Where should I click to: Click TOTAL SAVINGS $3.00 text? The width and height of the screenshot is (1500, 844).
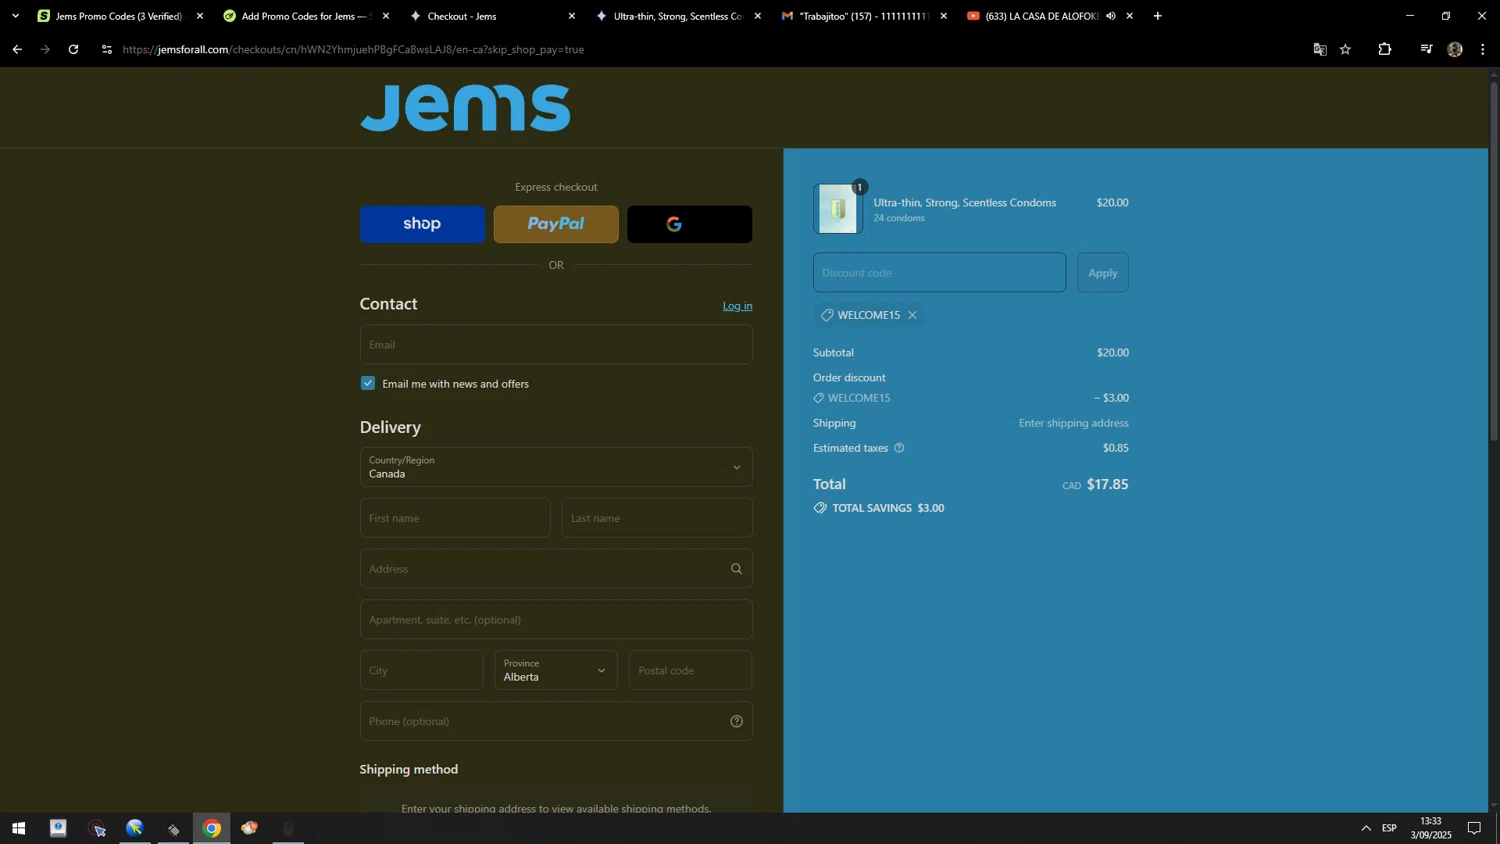[888, 508]
